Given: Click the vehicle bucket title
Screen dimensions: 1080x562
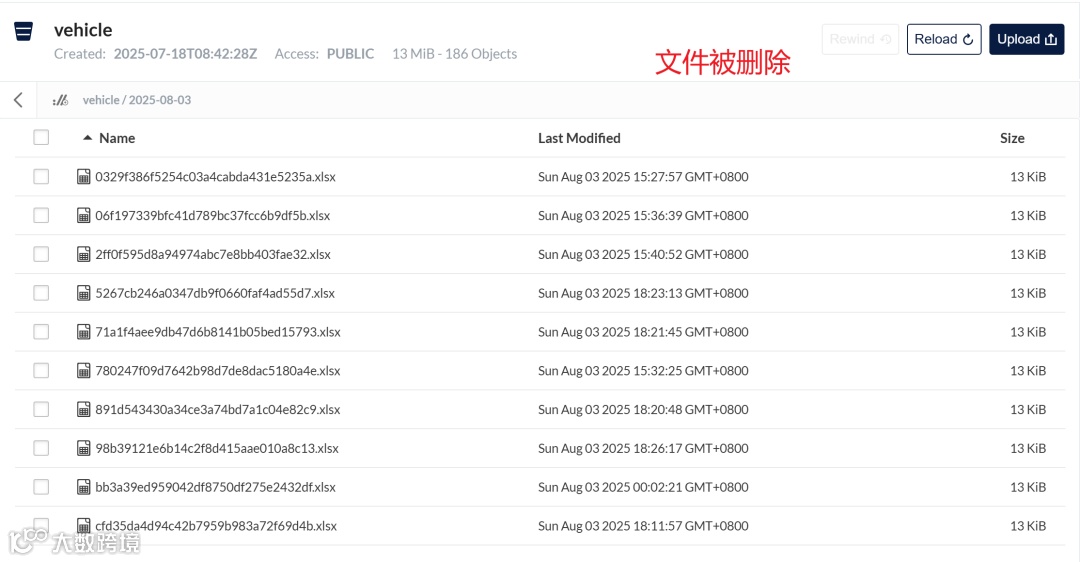Looking at the screenshot, I should [83, 30].
